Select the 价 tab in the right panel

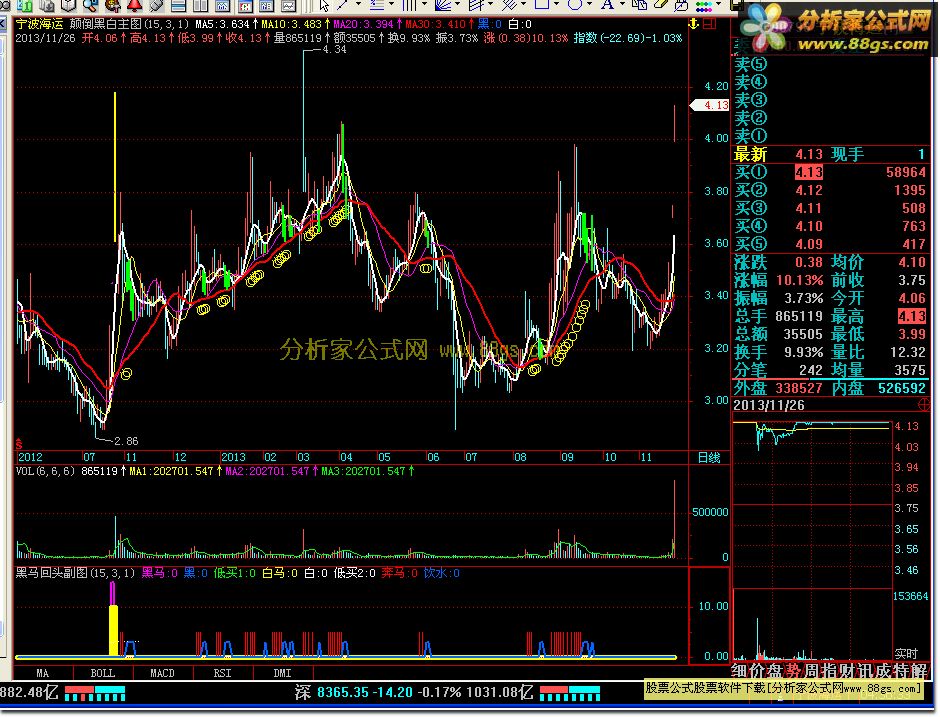[758, 670]
